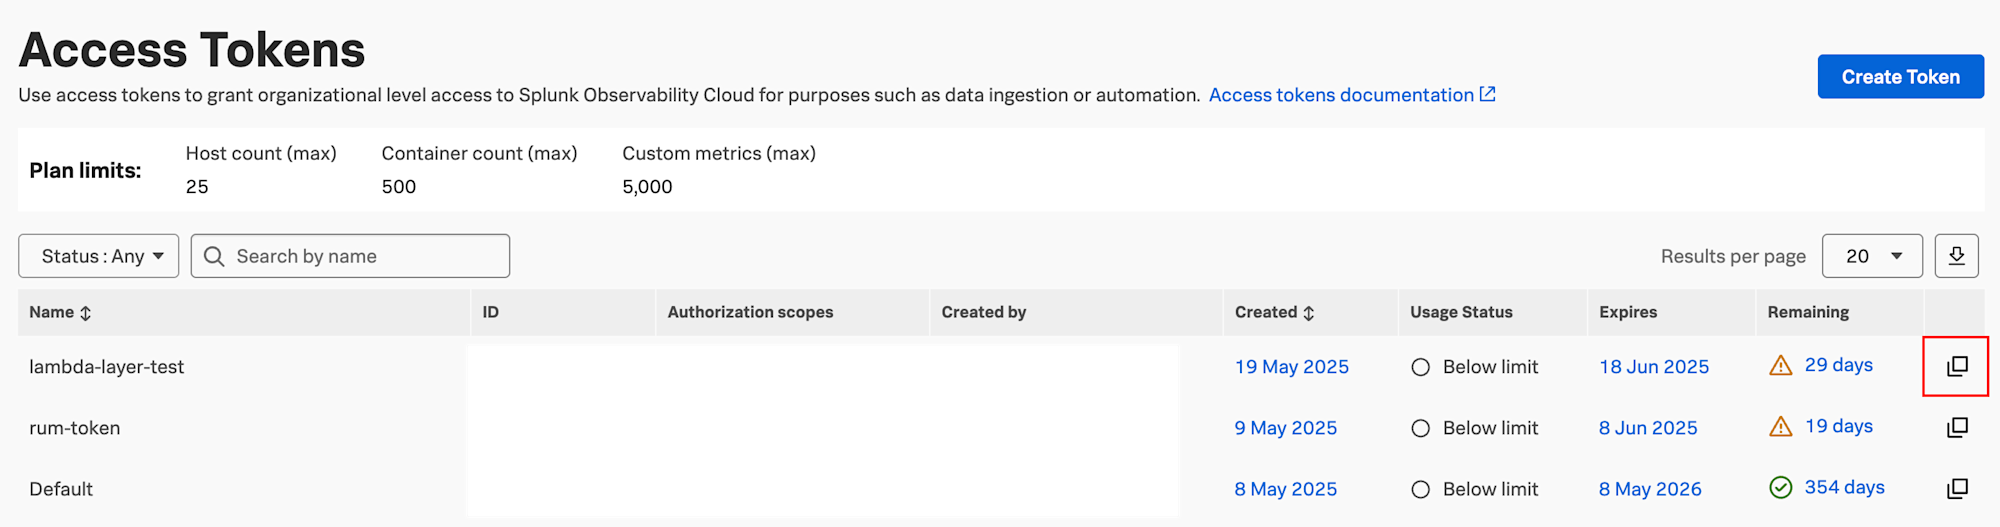Image resolution: width=2000 pixels, height=527 pixels.
Task: Open the Results per page dropdown
Action: [1872, 256]
